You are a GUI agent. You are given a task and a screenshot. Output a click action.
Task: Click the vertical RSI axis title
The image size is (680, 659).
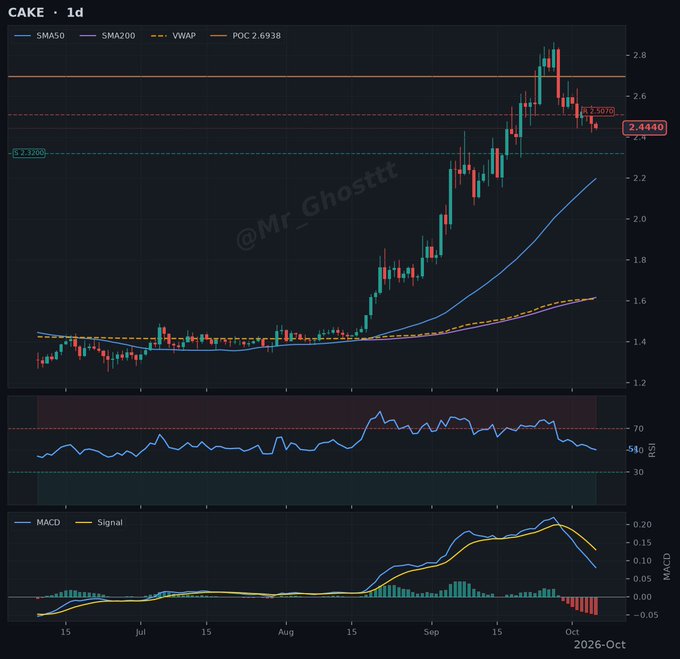pos(651,450)
